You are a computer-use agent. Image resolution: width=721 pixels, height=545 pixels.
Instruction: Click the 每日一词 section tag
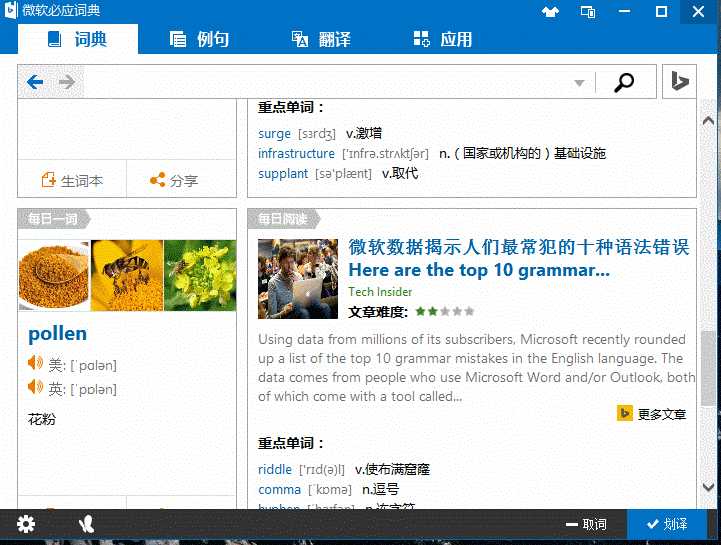[53, 218]
